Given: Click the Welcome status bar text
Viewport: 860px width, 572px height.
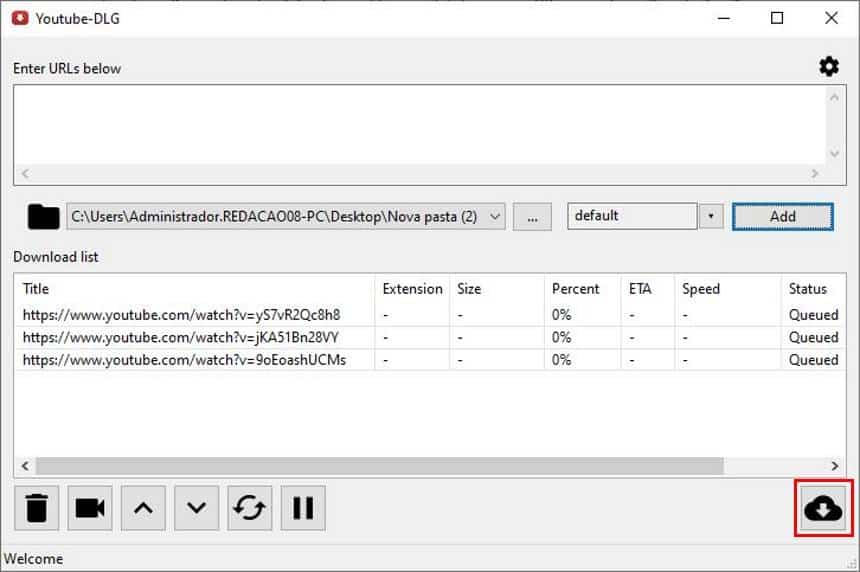Looking at the screenshot, I should tap(33, 559).
